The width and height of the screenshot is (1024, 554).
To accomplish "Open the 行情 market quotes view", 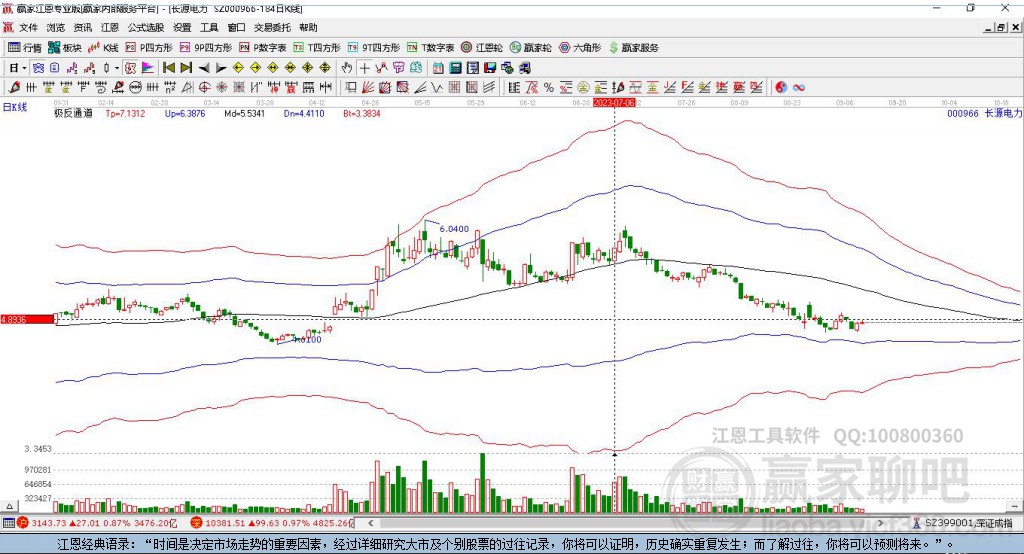I will click(x=25, y=48).
